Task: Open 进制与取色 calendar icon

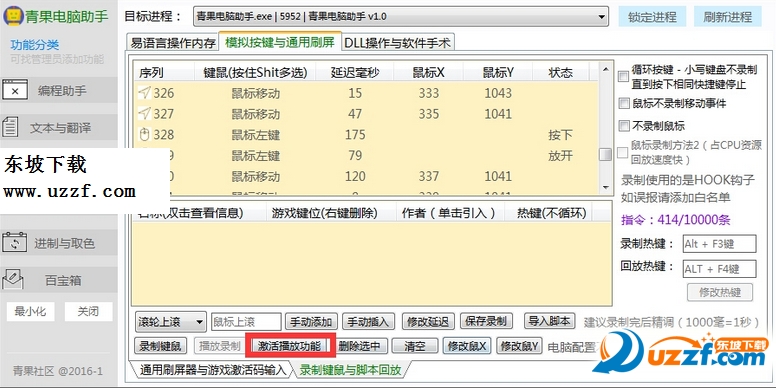Action: [x=15, y=243]
